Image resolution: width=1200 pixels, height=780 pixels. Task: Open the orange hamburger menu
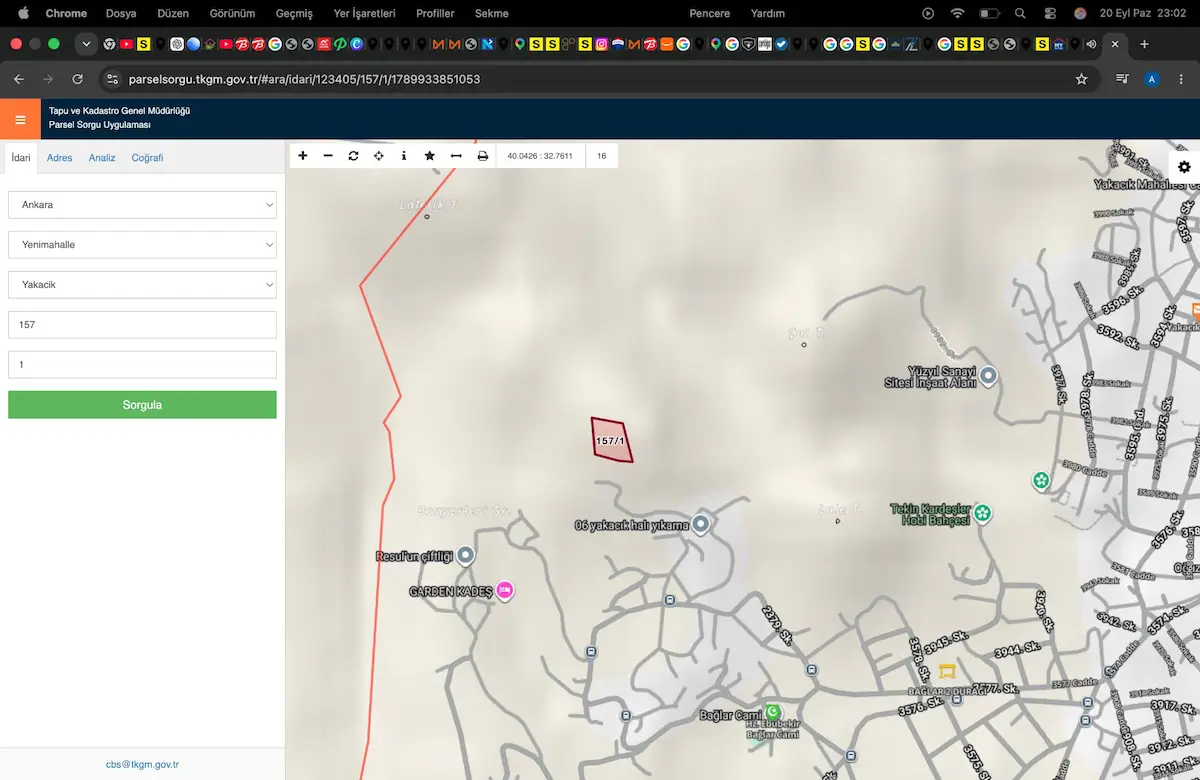[20, 119]
